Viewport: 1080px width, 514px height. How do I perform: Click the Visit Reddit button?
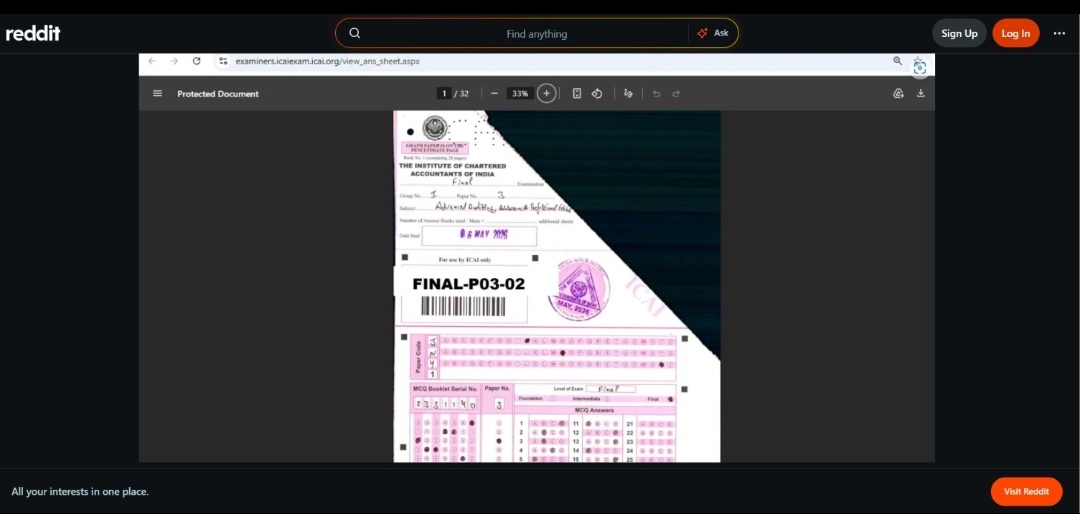coord(1026,491)
